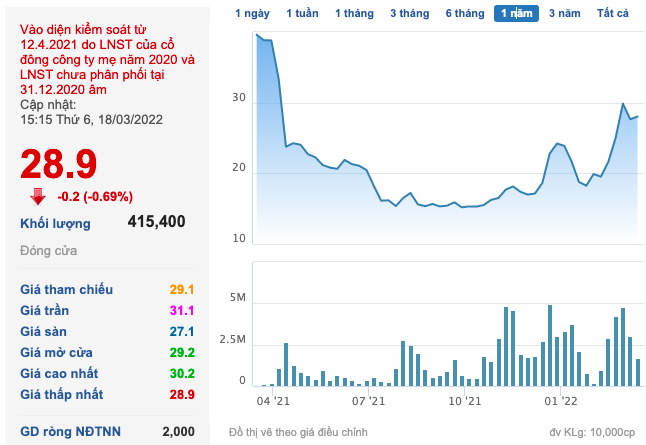Click the GD ròng NĐTNN label
Screen dimensions: 646x445
coord(67,431)
